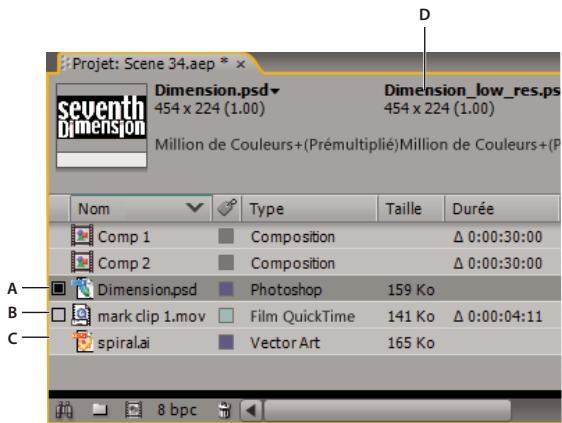Click the 141 Ko size value
The image size is (562, 423).
pyautogui.click(x=411, y=317)
